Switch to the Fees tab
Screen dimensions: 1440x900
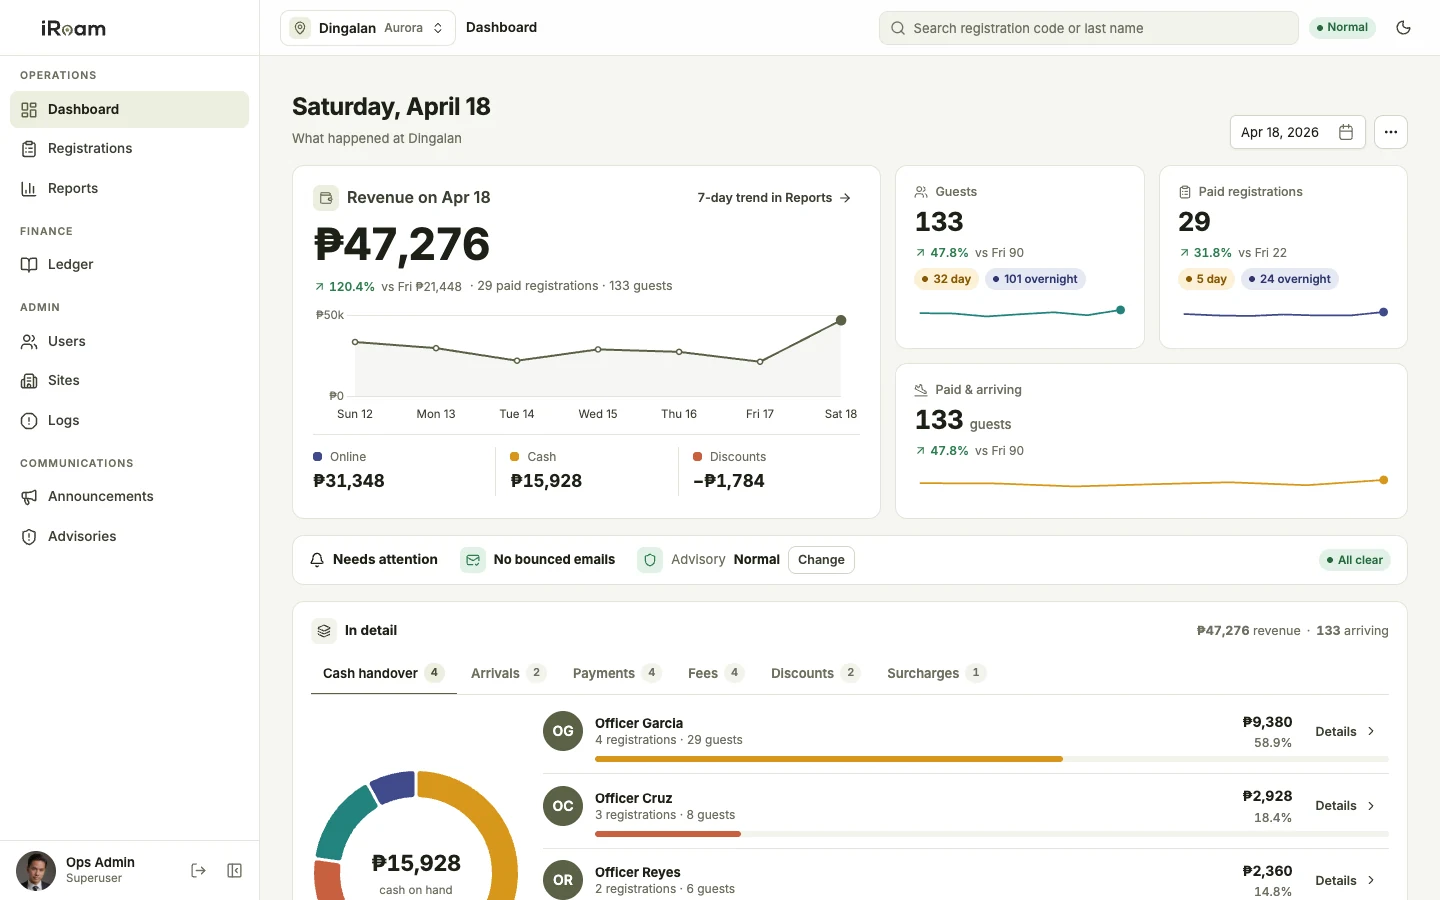click(716, 673)
